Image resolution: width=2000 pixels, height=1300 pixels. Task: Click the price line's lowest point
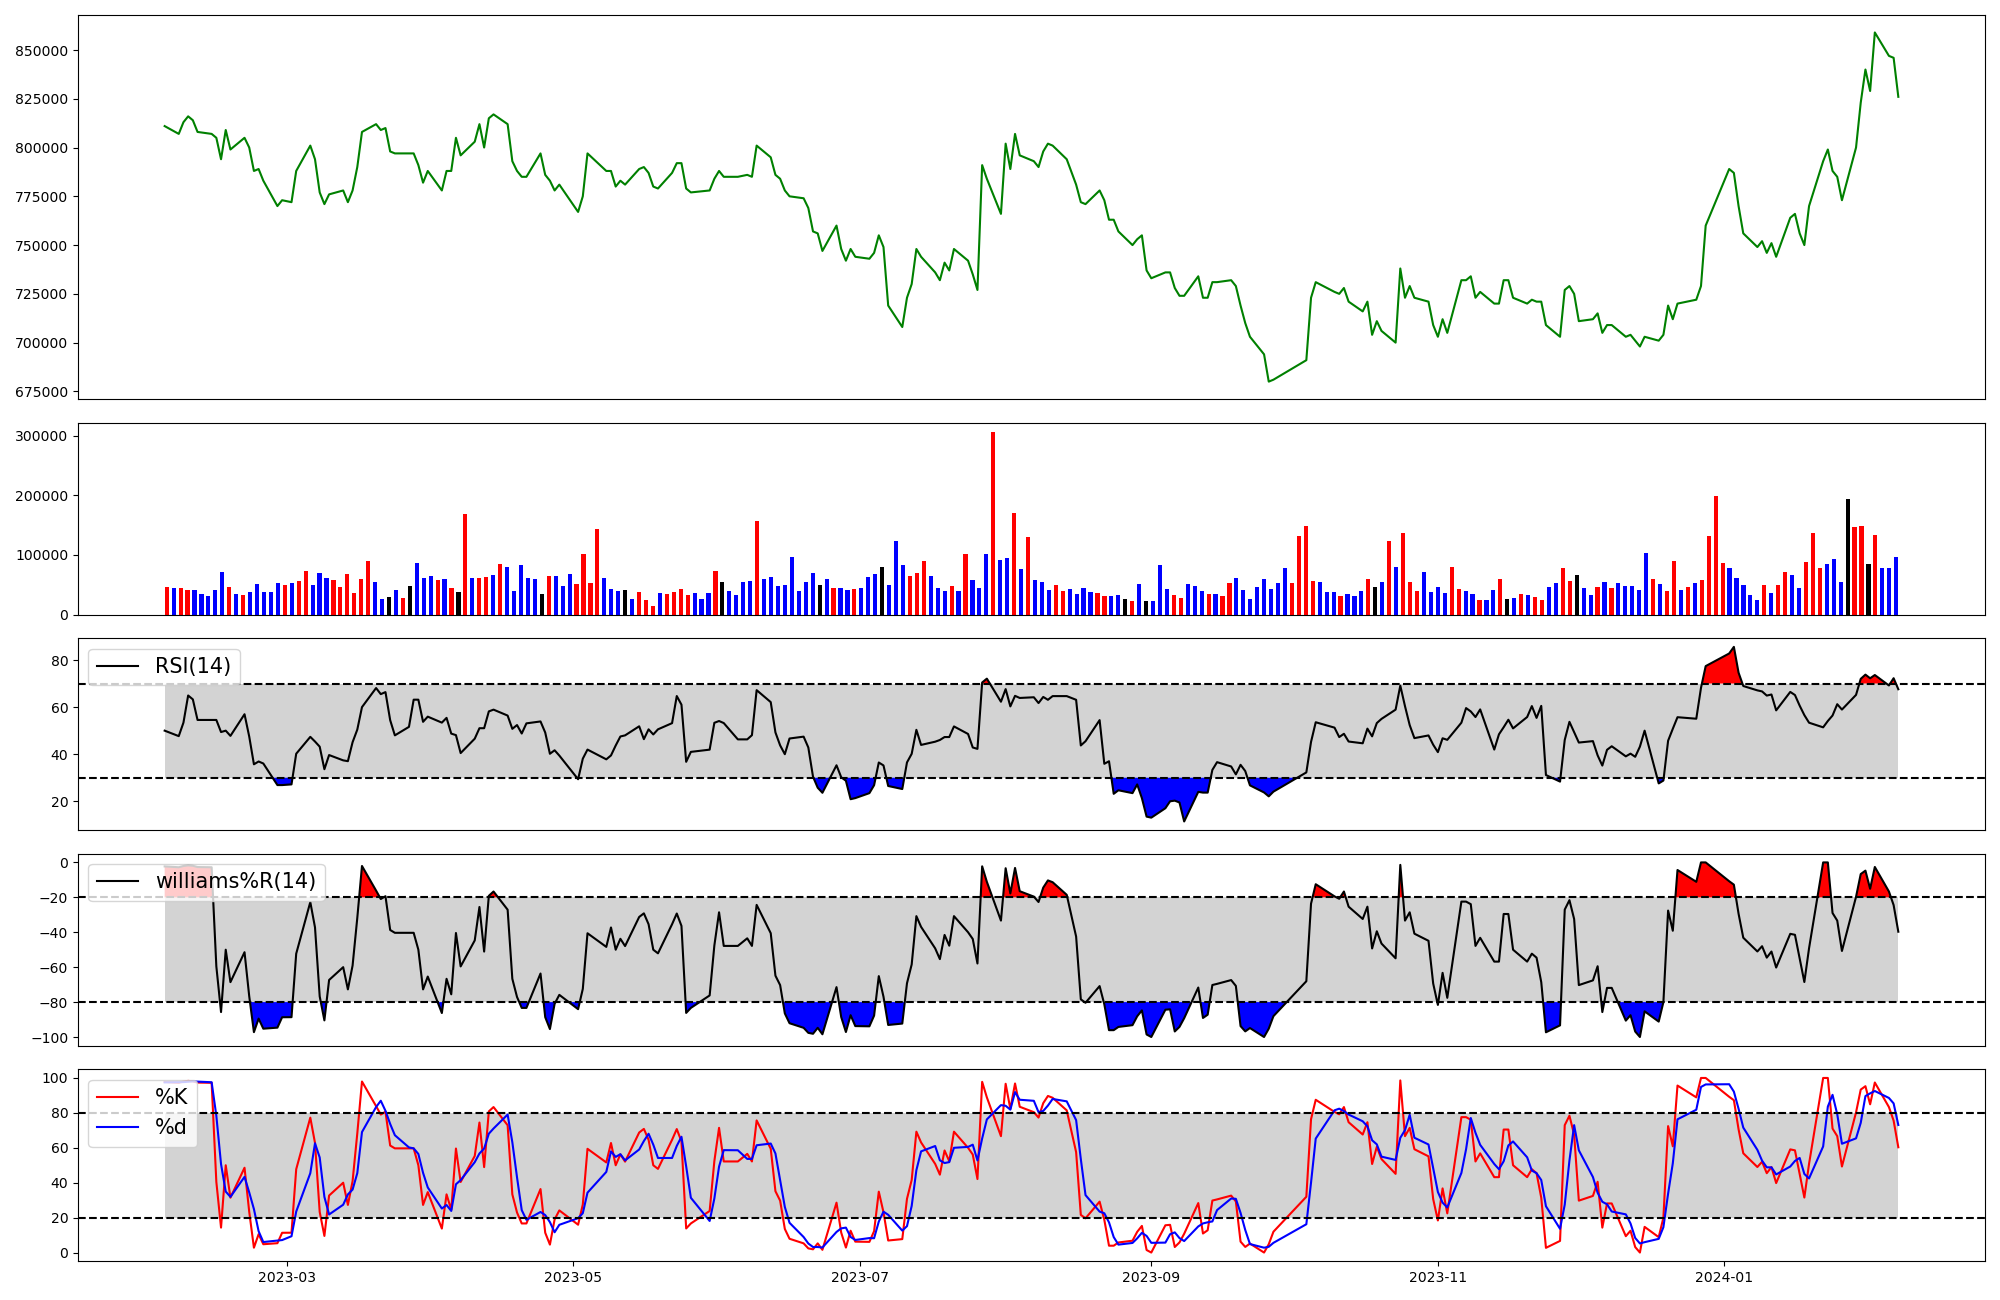[1269, 381]
